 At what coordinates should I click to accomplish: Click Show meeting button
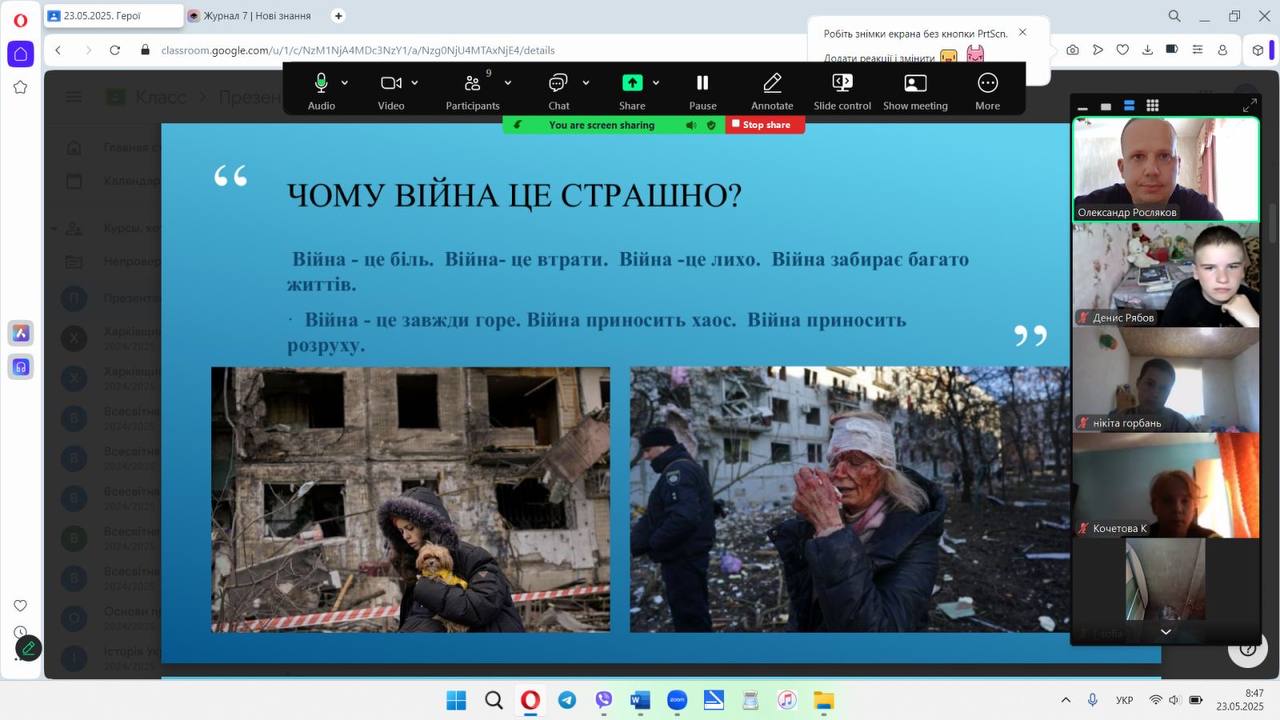tap(915, 91)
